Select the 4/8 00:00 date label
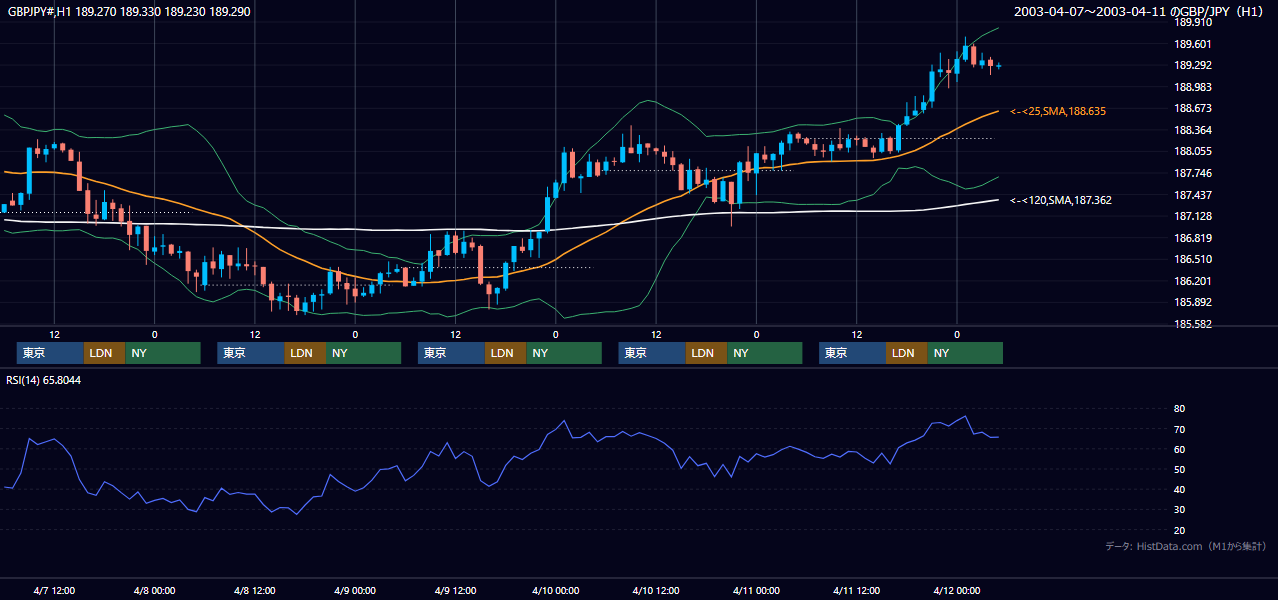Image resolution: width=1278 pixels, height=600 pixels. (x=155, y=590)
